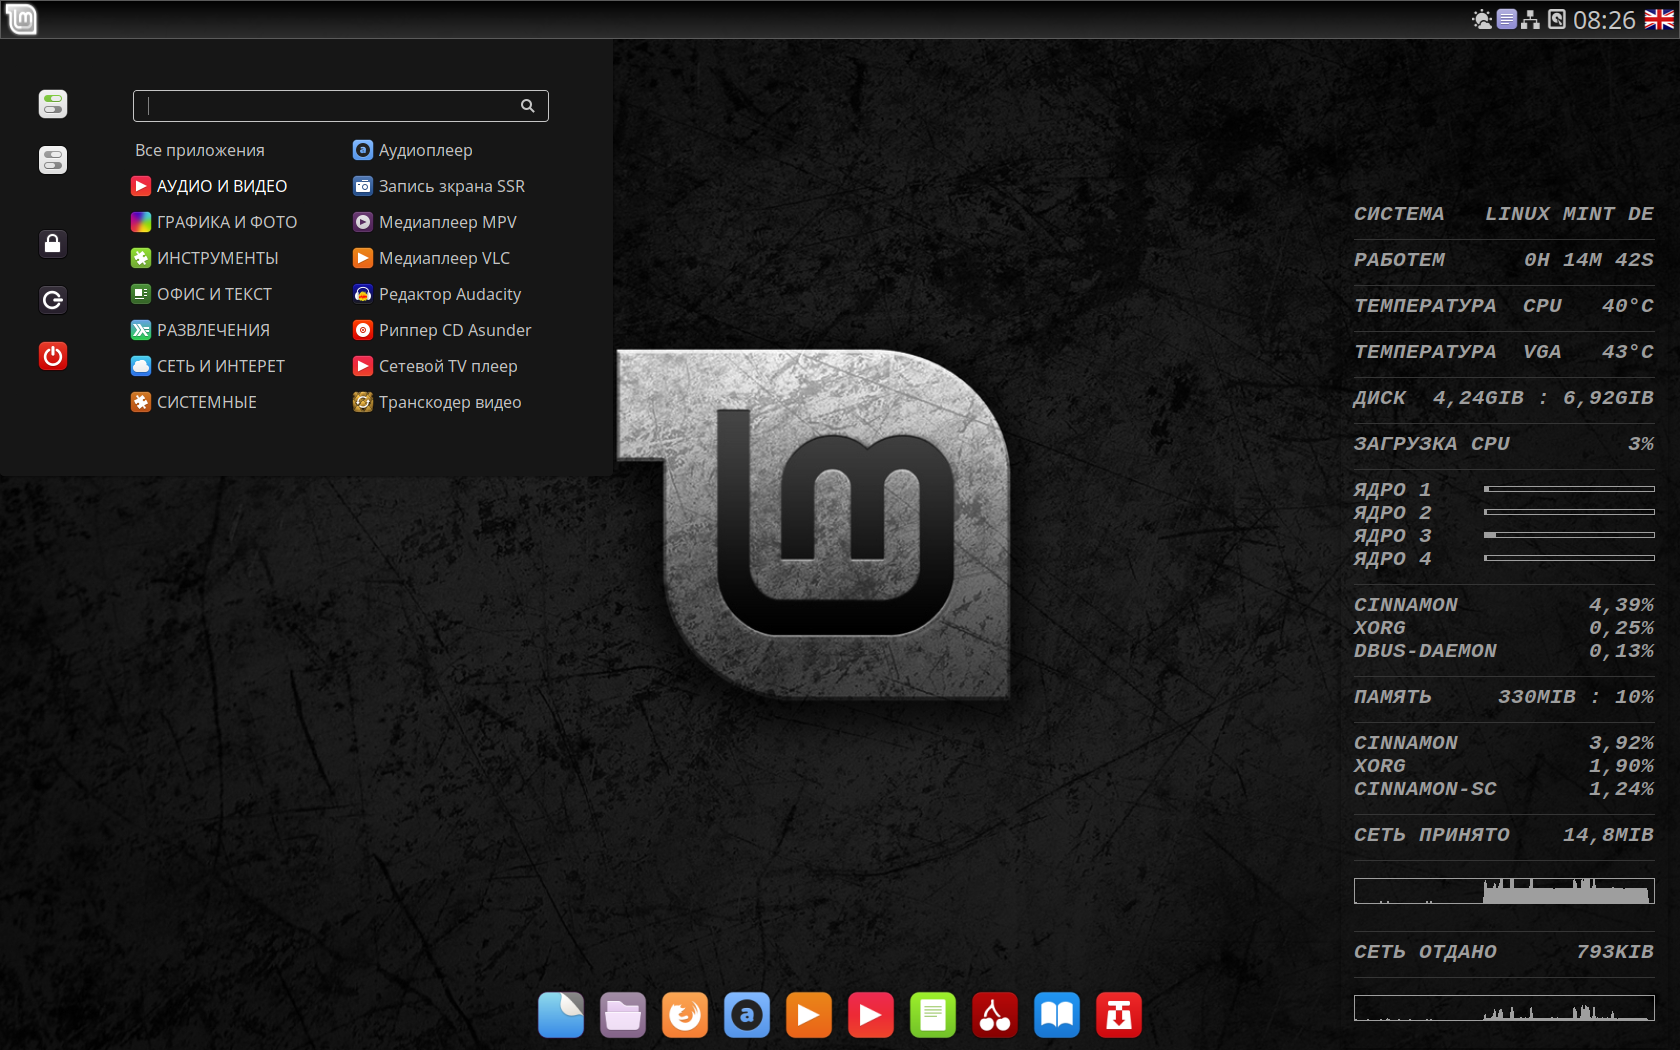Viewport: 1680px width, 1050px height.
Task: Expand the ИНСТРУМЕНТЫ category
Action: tap(217, 258)
